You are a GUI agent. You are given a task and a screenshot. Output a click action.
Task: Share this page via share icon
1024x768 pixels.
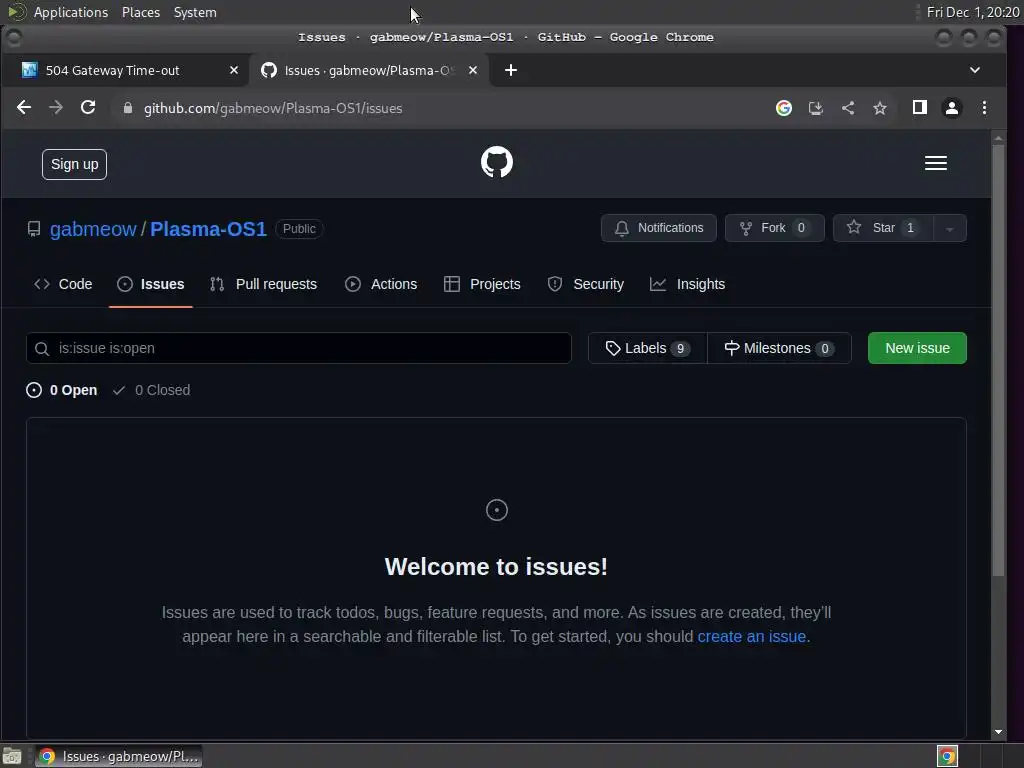click(848, 108)
